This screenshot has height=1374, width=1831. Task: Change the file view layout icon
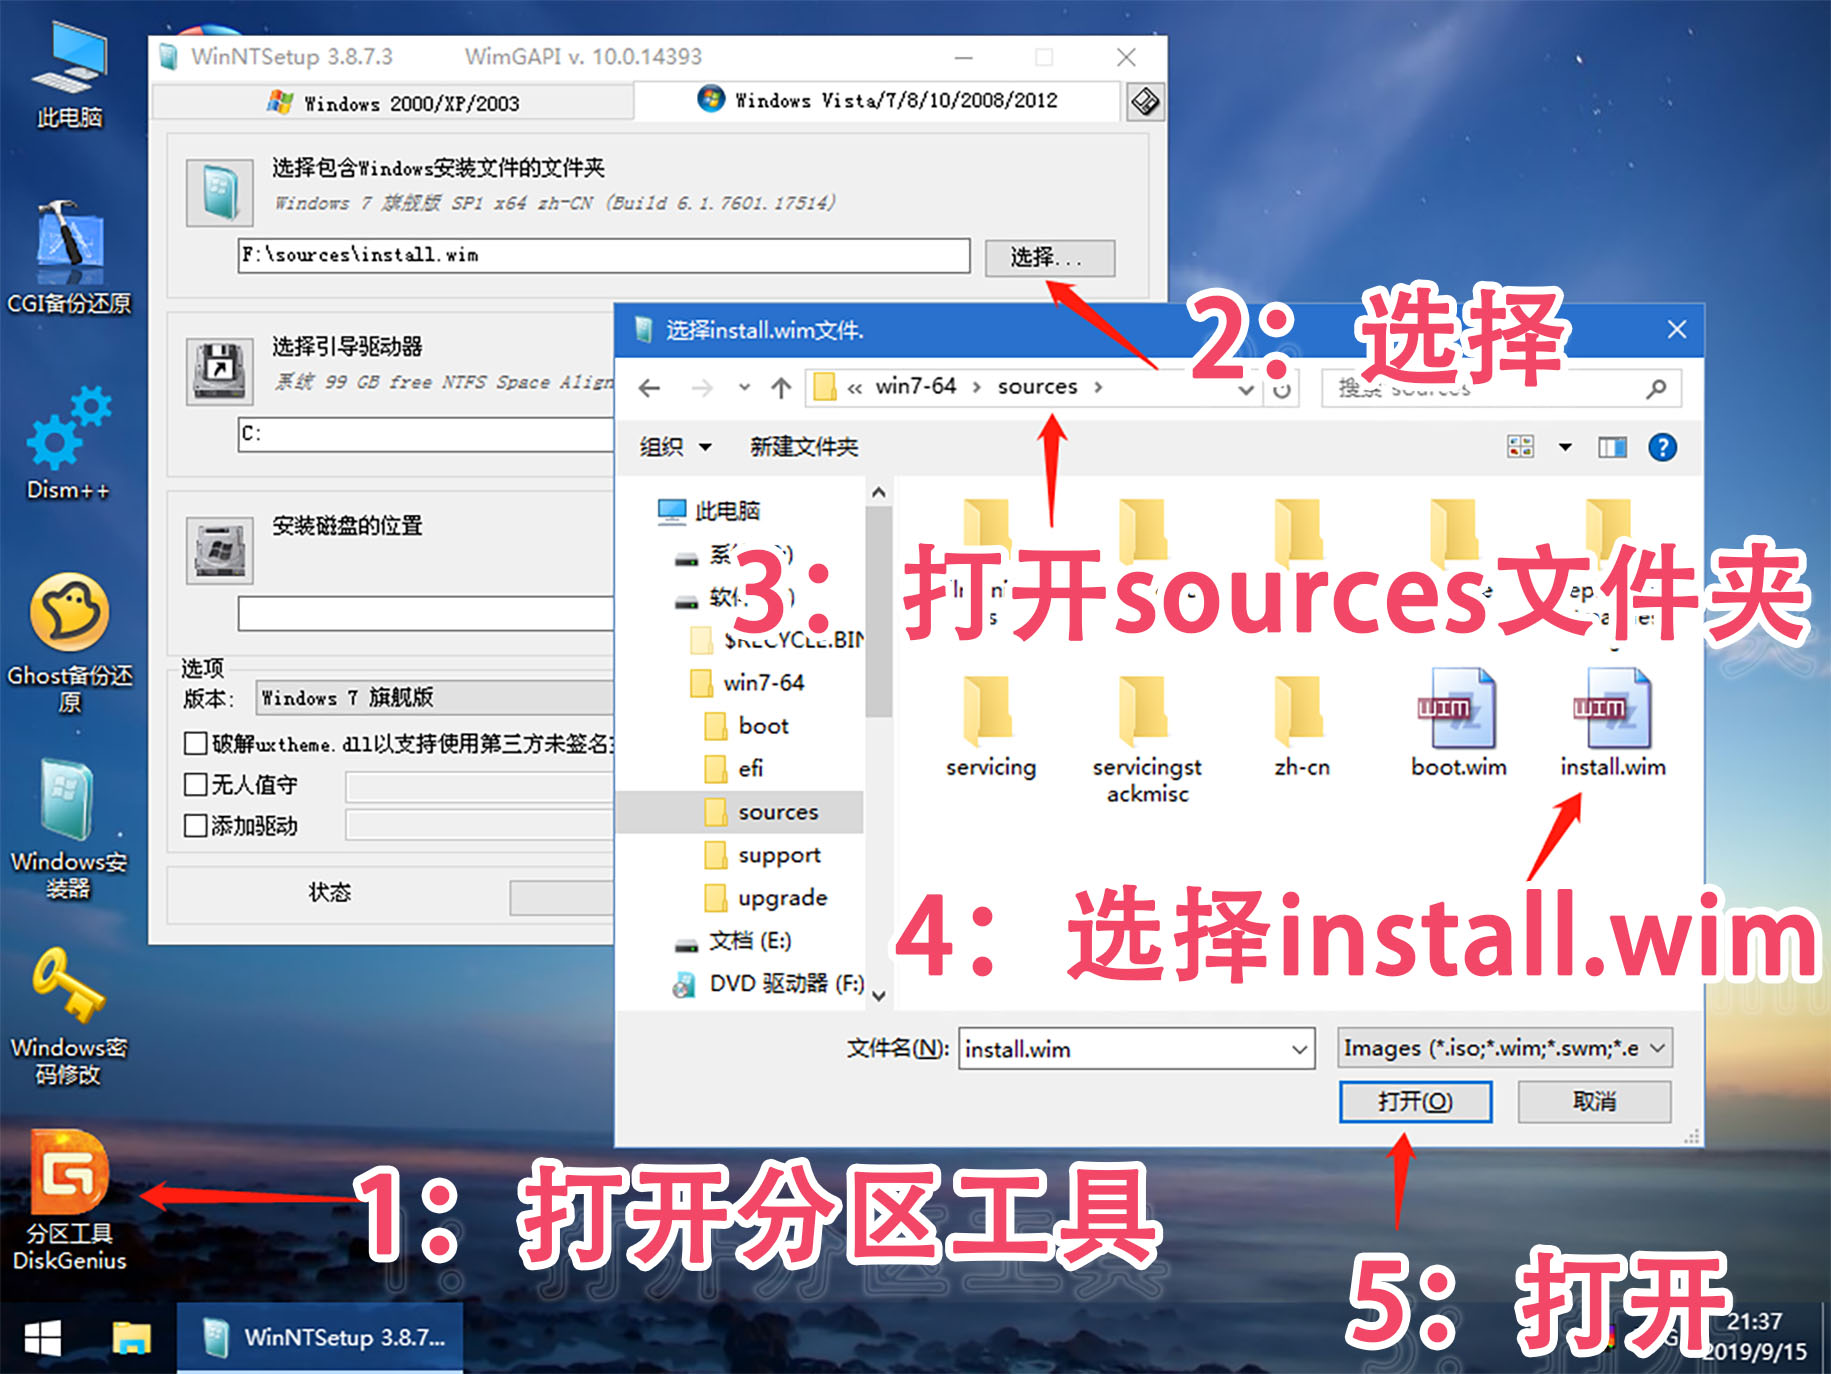pyautogui.click(x=1520, y=447)
